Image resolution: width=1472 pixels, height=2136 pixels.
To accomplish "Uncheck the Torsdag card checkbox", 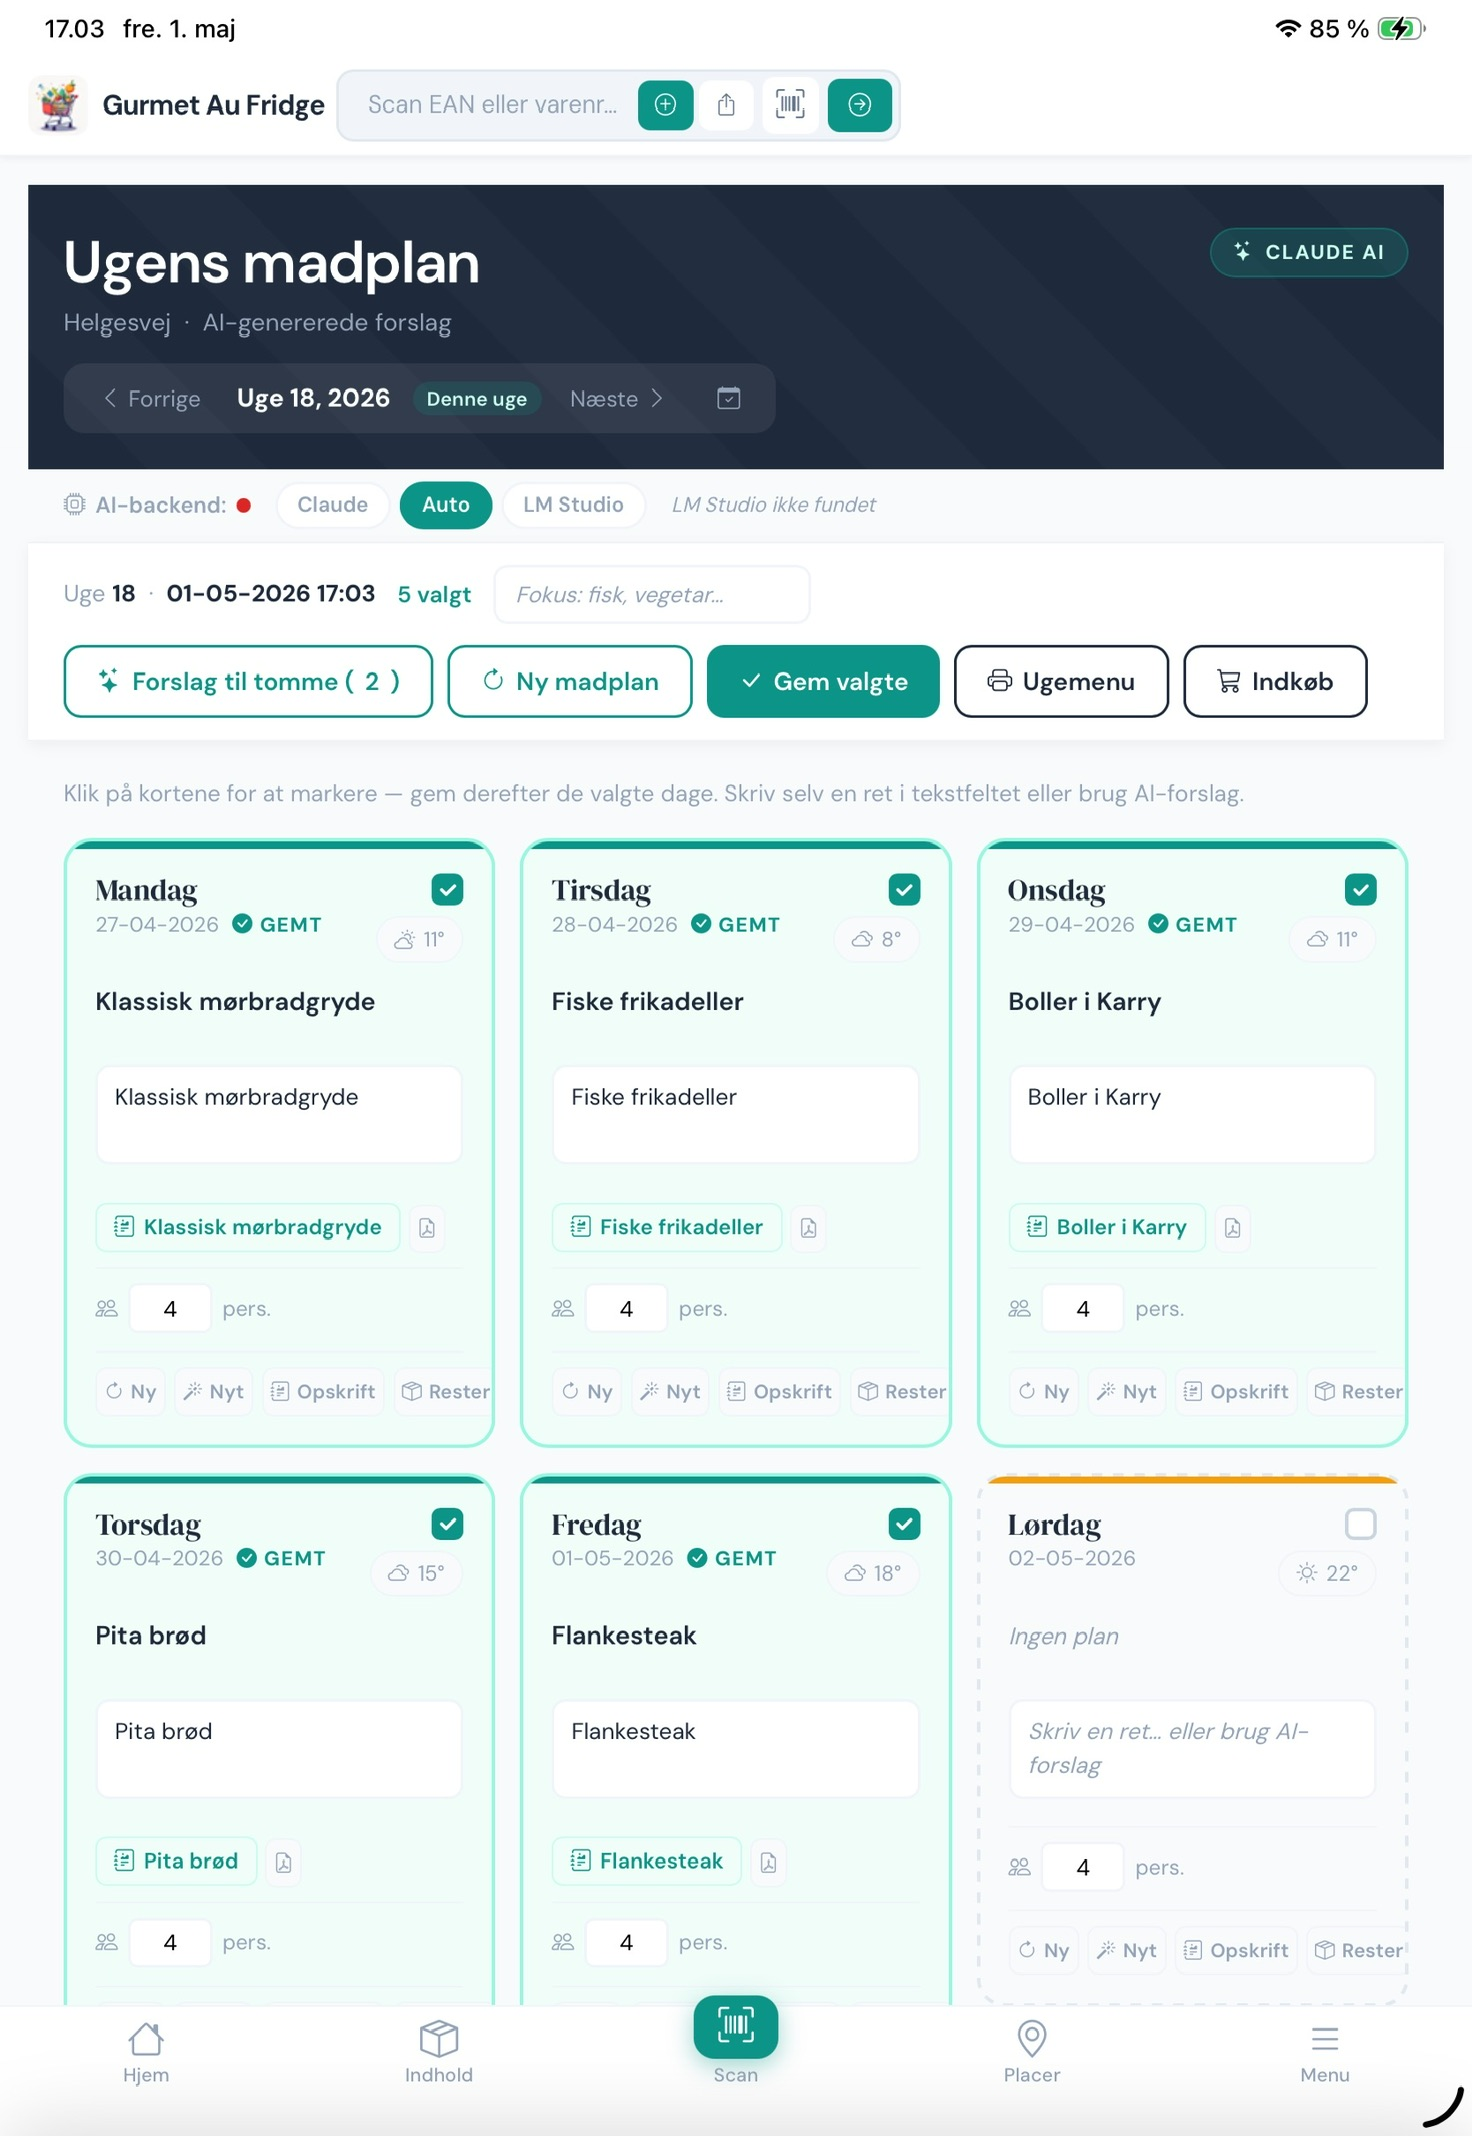I will point(448,1524).
